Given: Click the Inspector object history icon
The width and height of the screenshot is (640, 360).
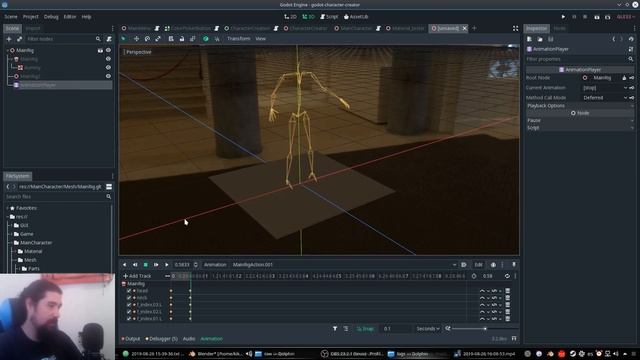Looking at the screenshot, I should click(631, 39).
